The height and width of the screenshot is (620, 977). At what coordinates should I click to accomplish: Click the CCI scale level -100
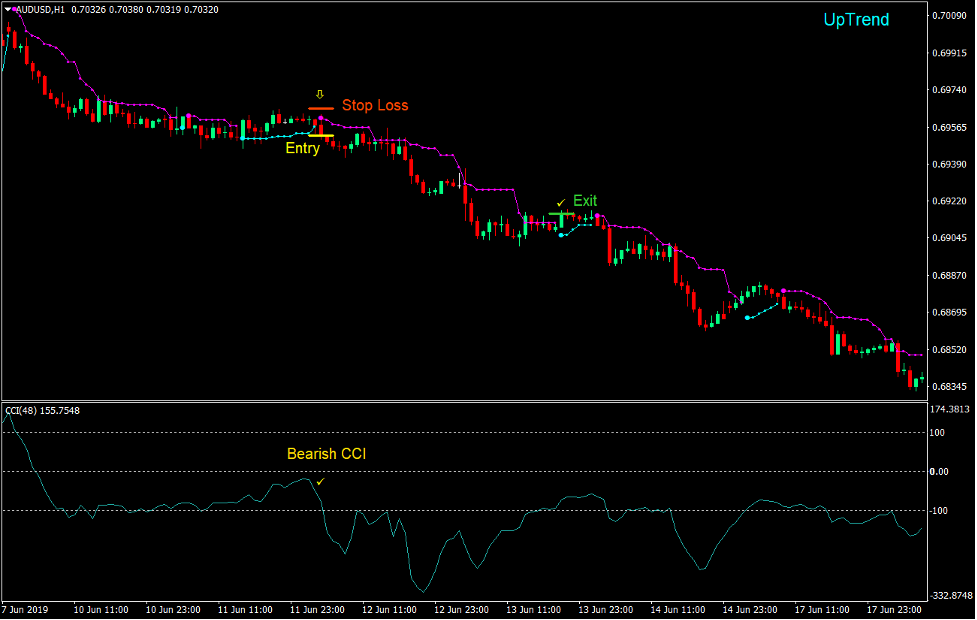[x=938, y=510]
